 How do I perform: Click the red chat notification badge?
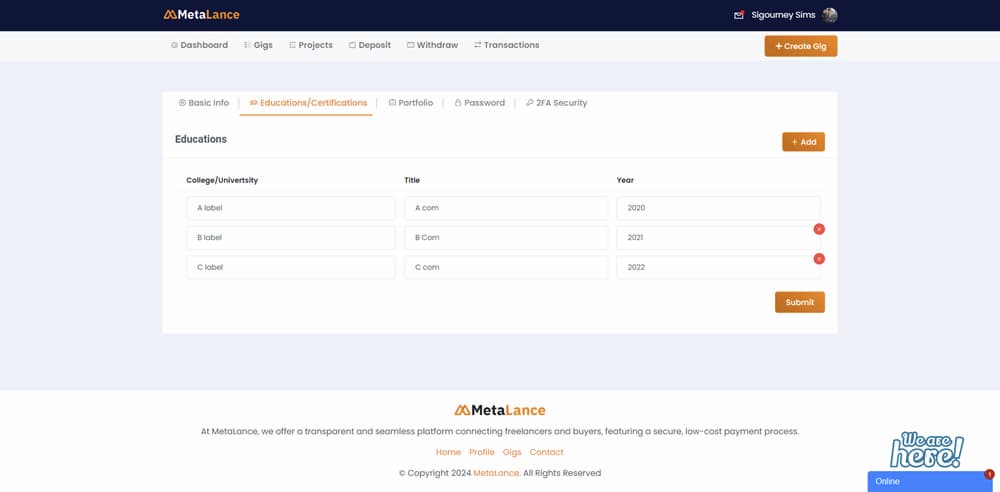pyautogui.click(x=989, y=474)
